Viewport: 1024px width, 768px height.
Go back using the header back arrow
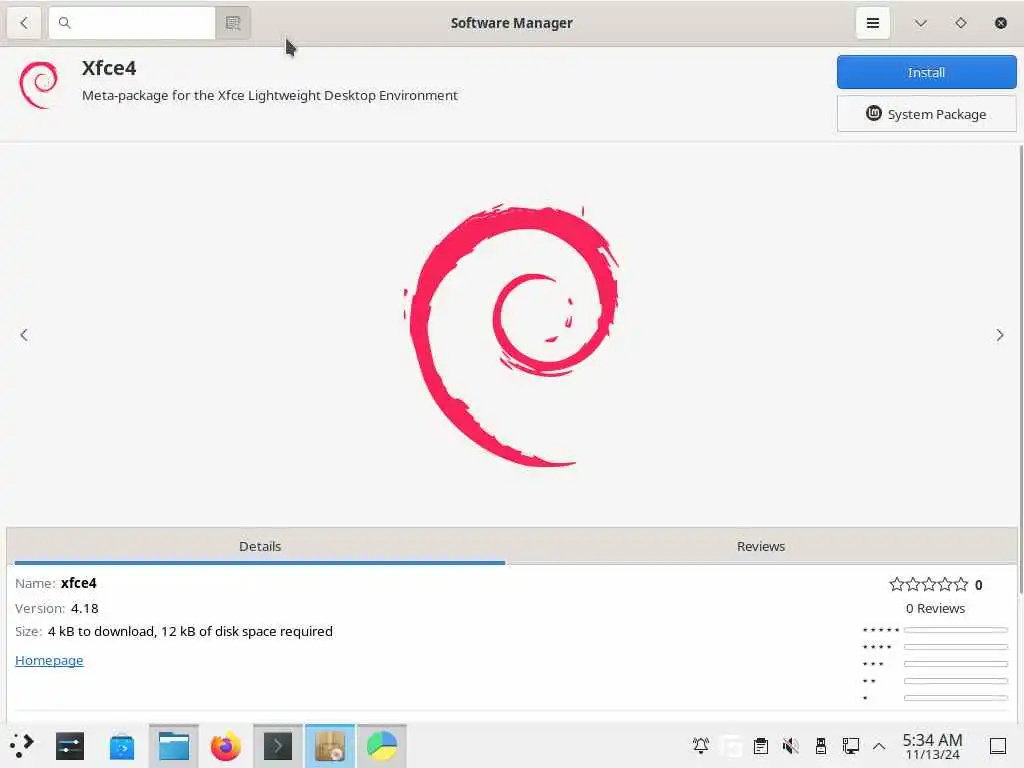24,23
